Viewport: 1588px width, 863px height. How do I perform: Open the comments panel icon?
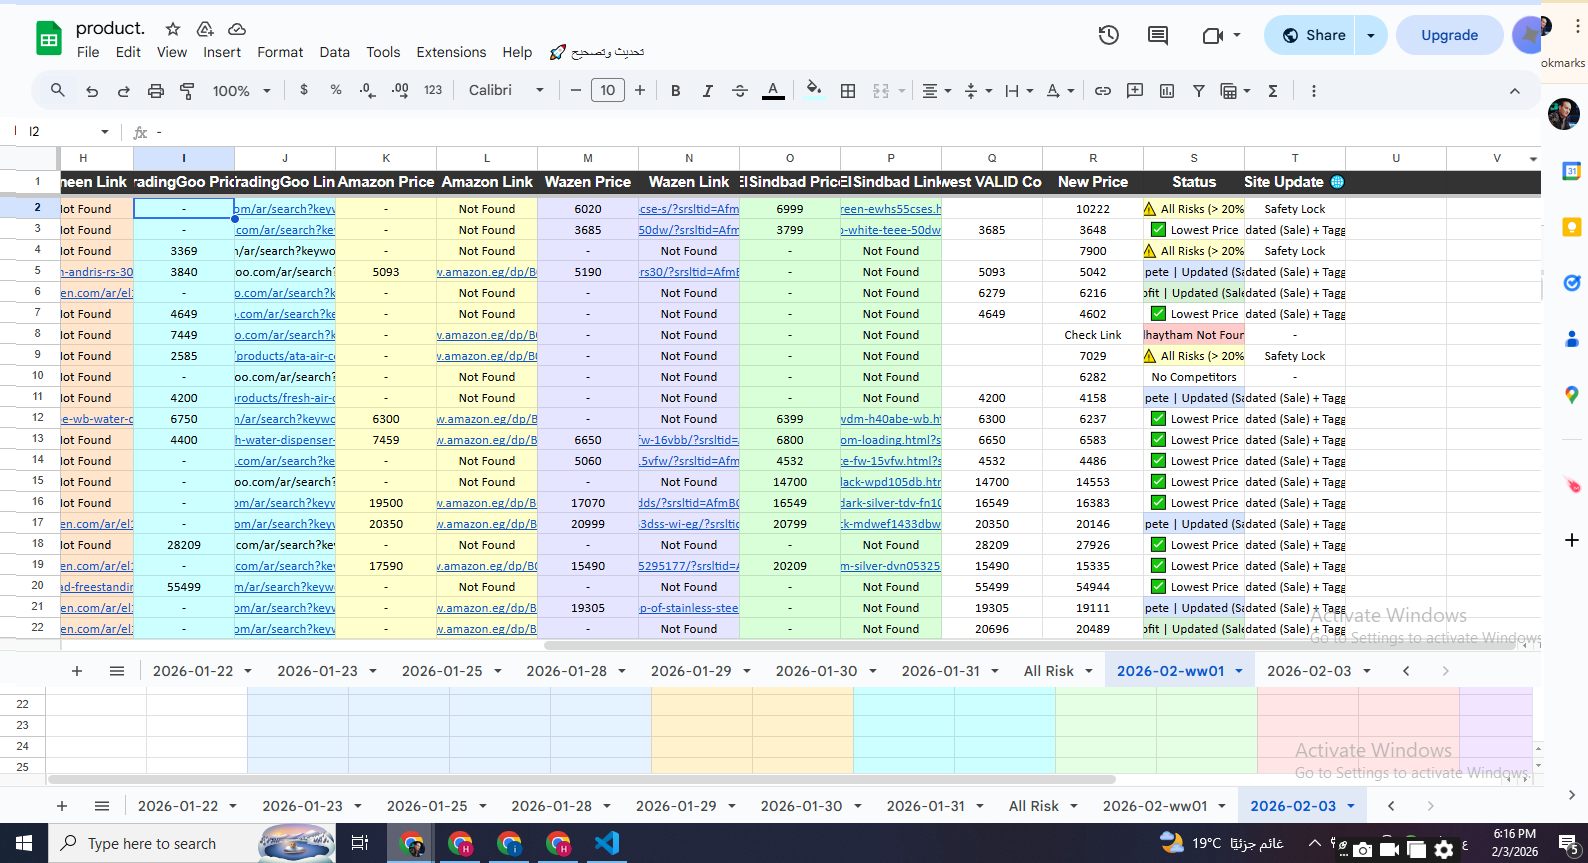[x=1158, y=36]
